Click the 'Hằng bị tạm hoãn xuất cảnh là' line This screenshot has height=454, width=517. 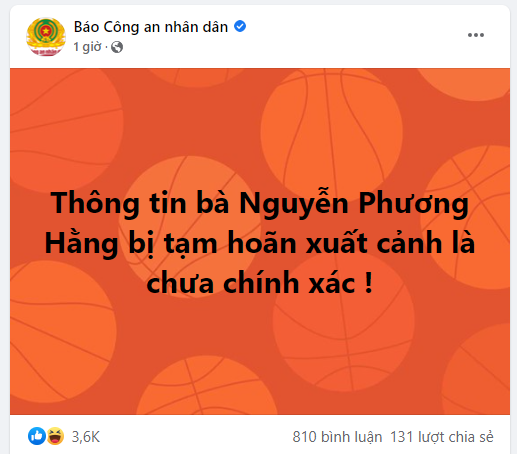tap(260, 243)
